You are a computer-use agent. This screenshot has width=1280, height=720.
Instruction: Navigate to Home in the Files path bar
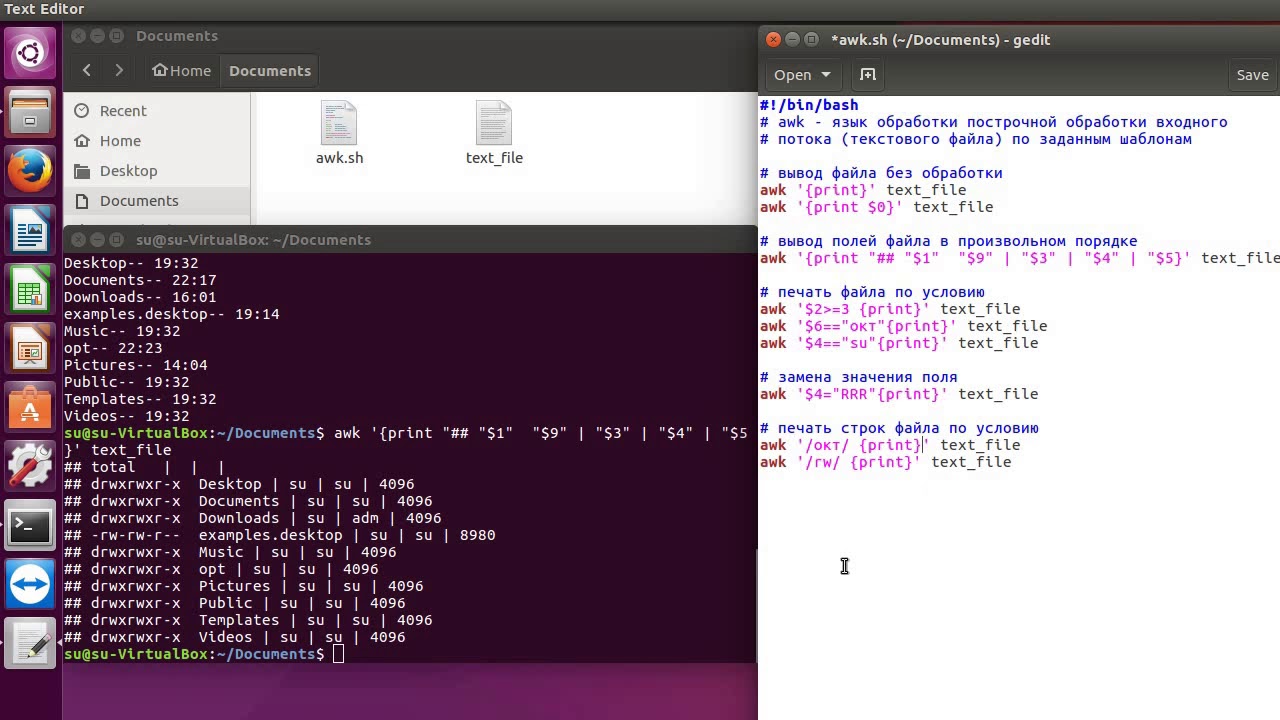pos(182,71)
